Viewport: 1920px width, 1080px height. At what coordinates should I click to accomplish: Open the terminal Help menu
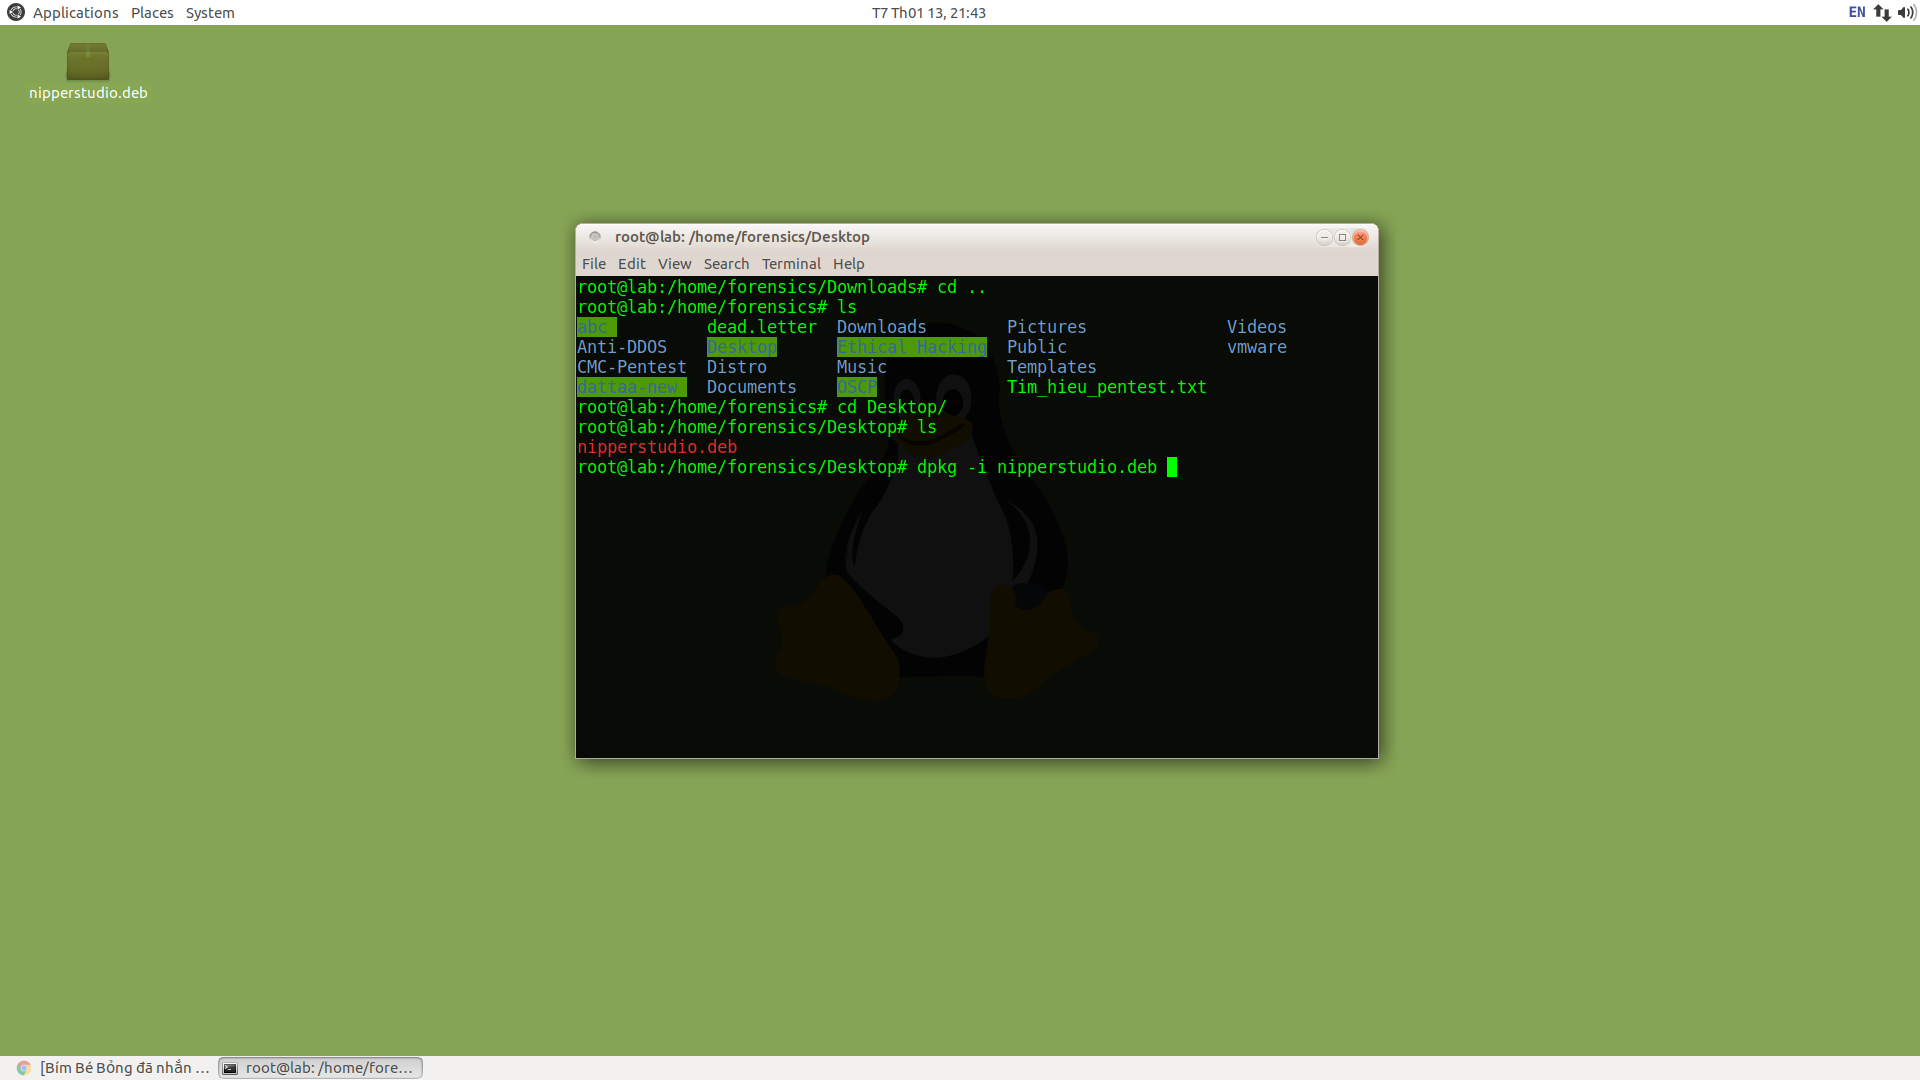[848, 264]
